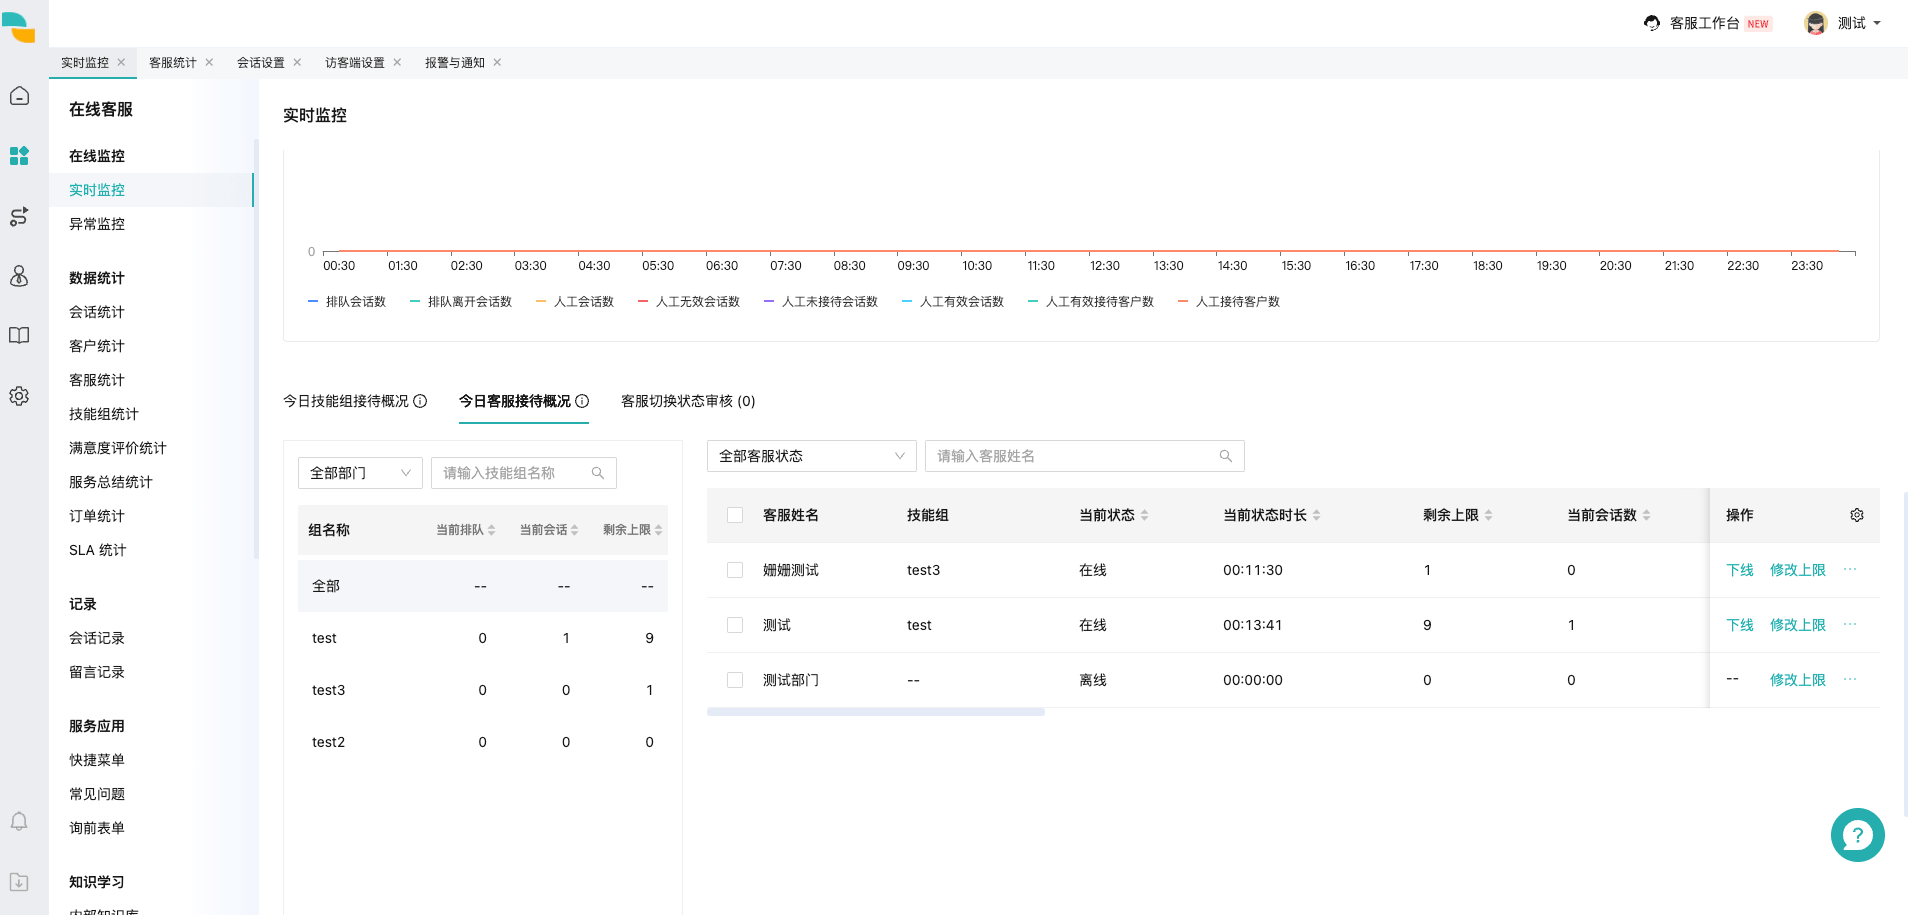Toggle 人工会话数 legend series

pos(575,301)
